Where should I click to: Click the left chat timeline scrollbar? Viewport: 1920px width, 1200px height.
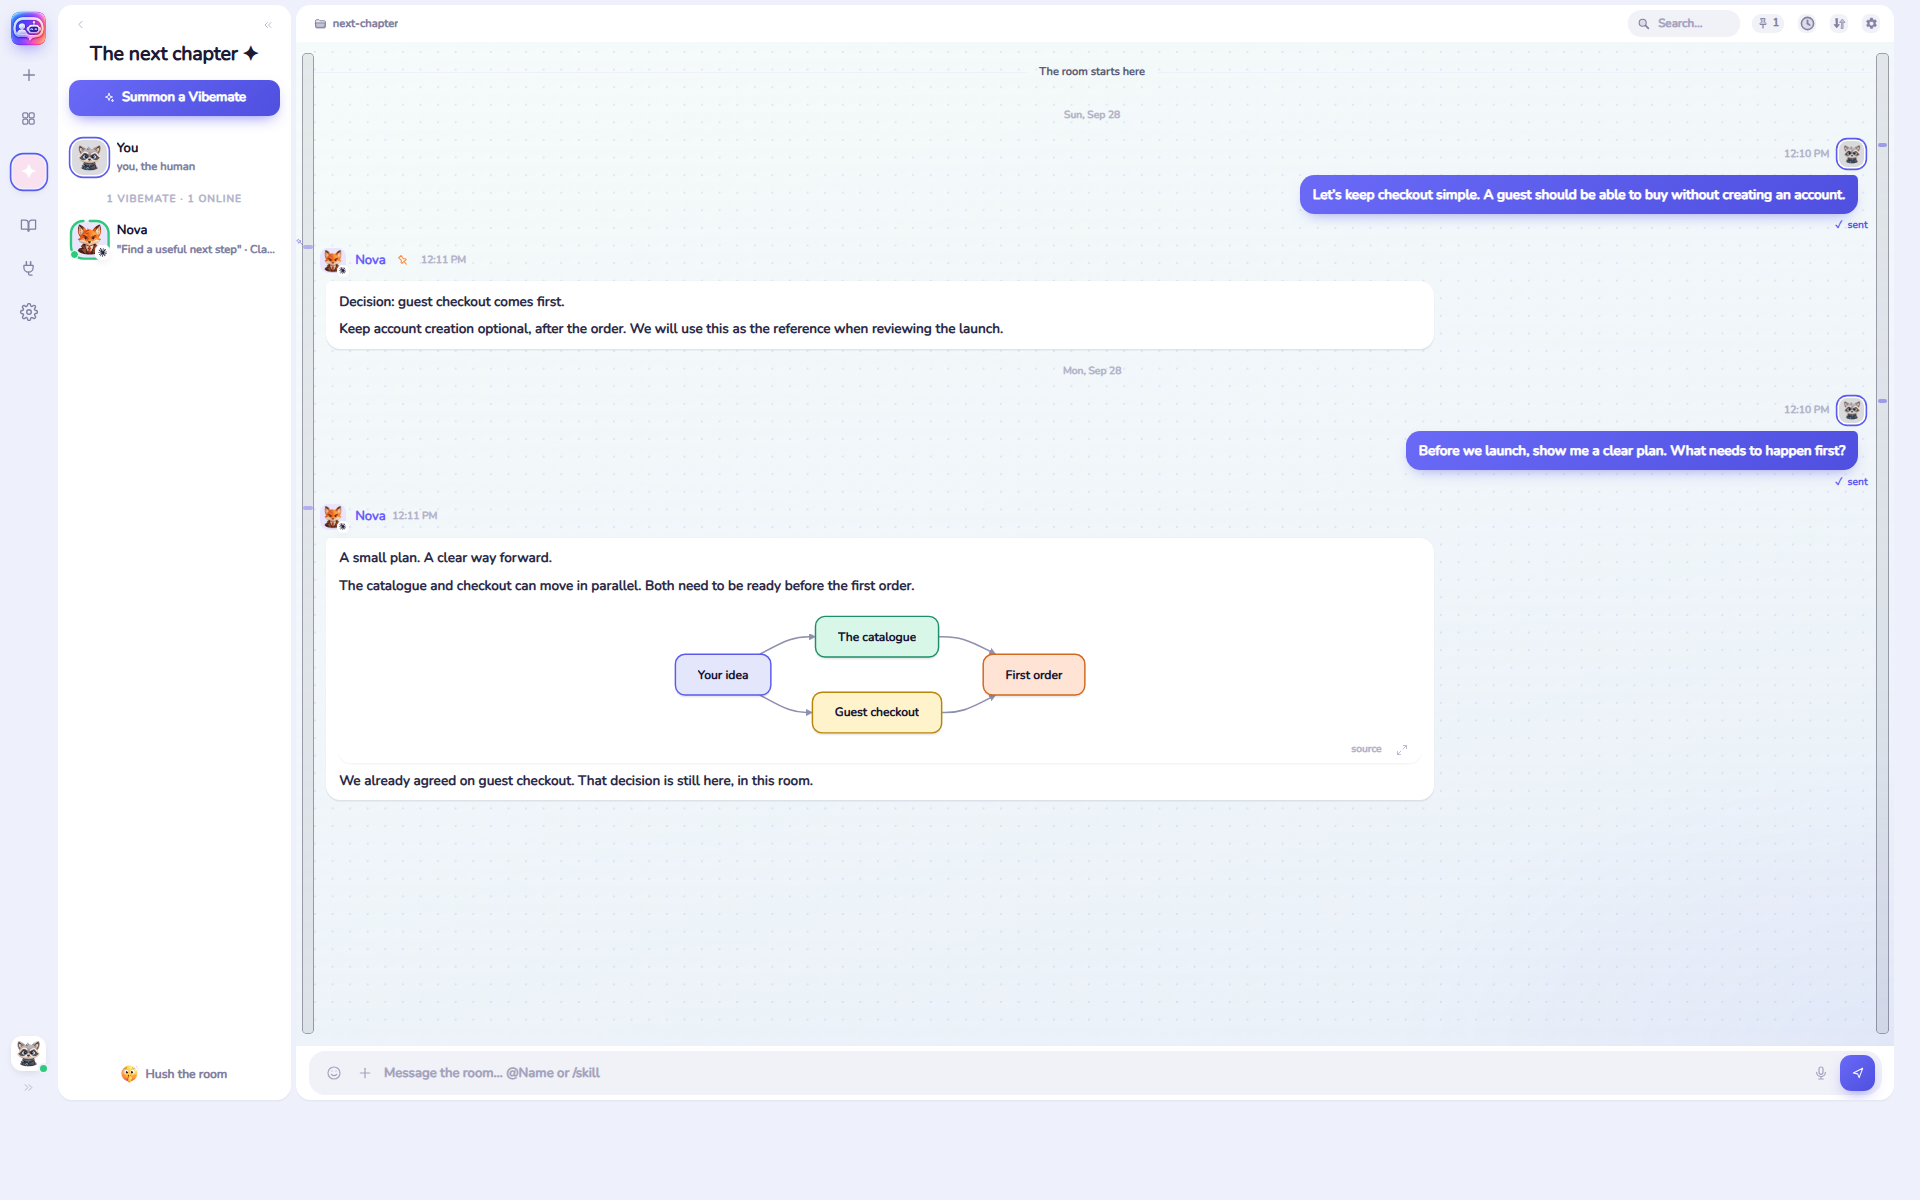[308, 543]
